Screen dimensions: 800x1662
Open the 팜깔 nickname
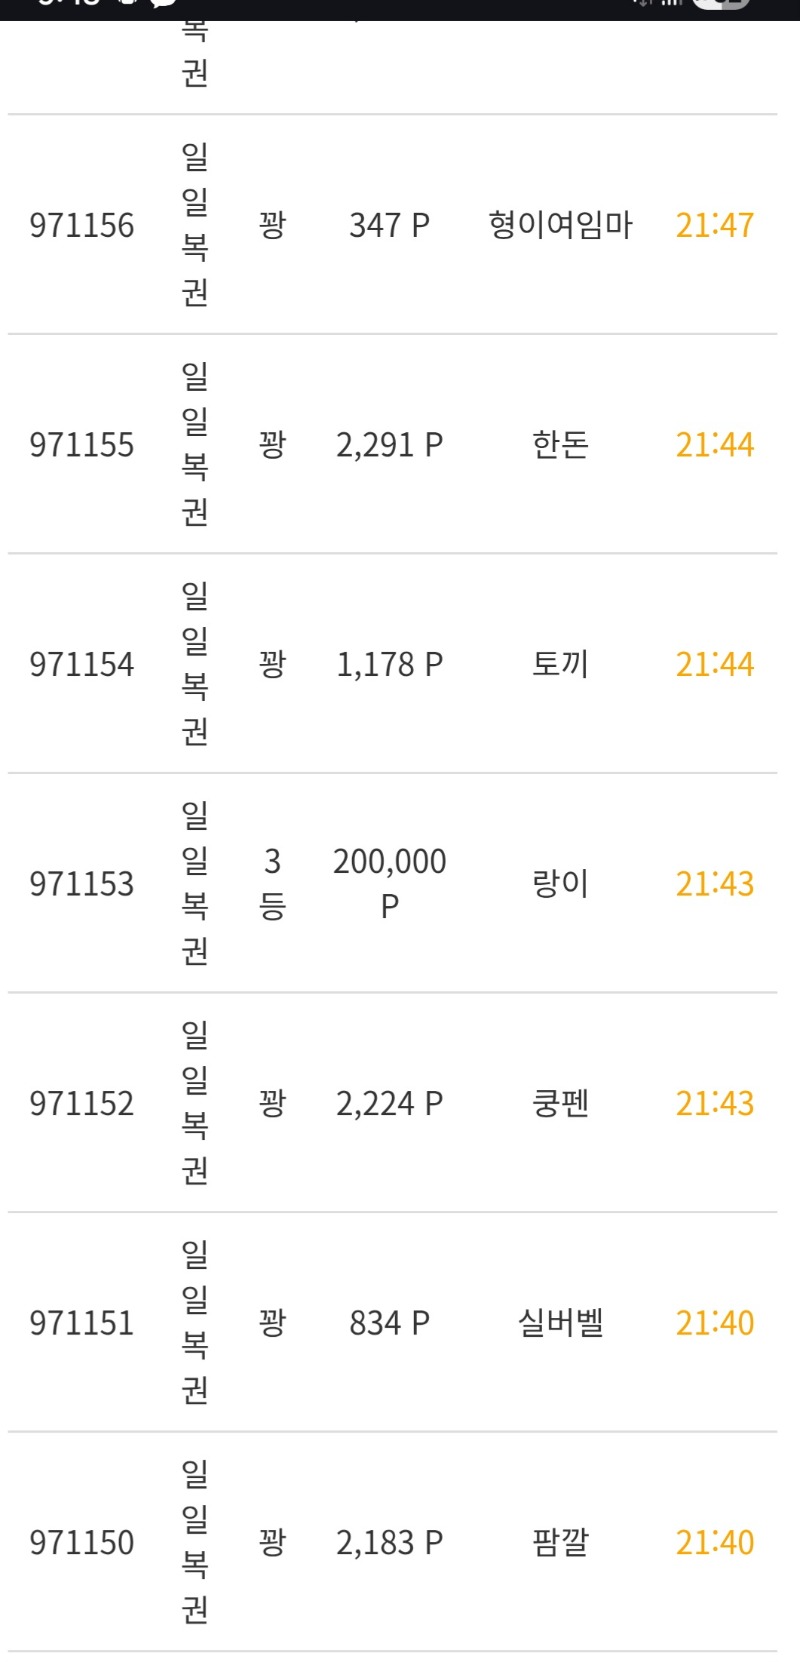click(x=560, y=1542)
